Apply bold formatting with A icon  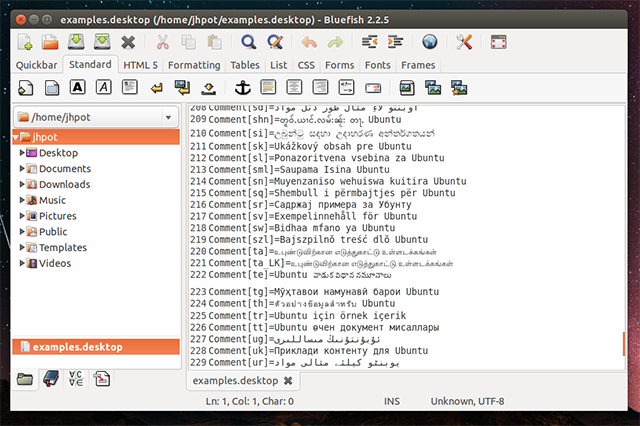[78, 87]
